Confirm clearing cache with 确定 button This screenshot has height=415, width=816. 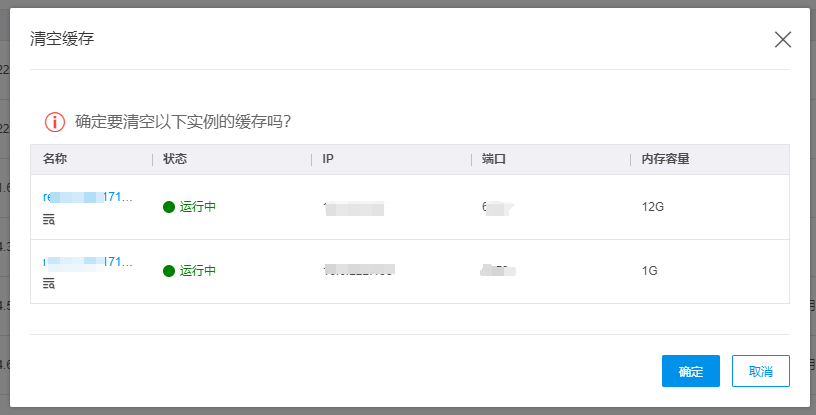[690, 371]
